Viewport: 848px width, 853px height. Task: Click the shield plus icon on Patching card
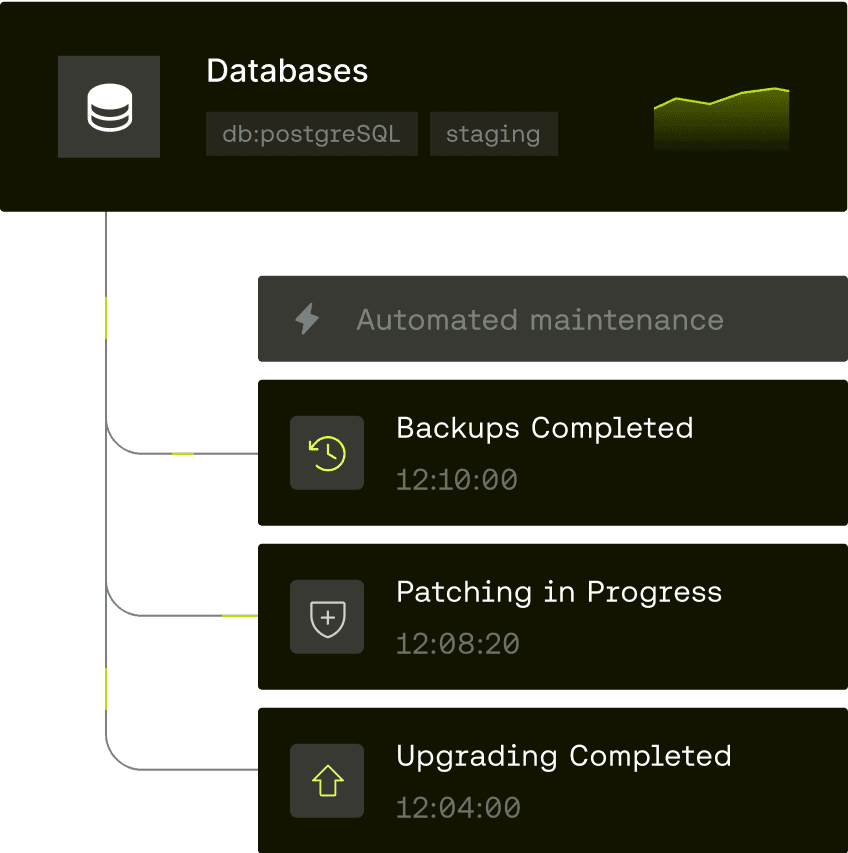pos(326,616)
